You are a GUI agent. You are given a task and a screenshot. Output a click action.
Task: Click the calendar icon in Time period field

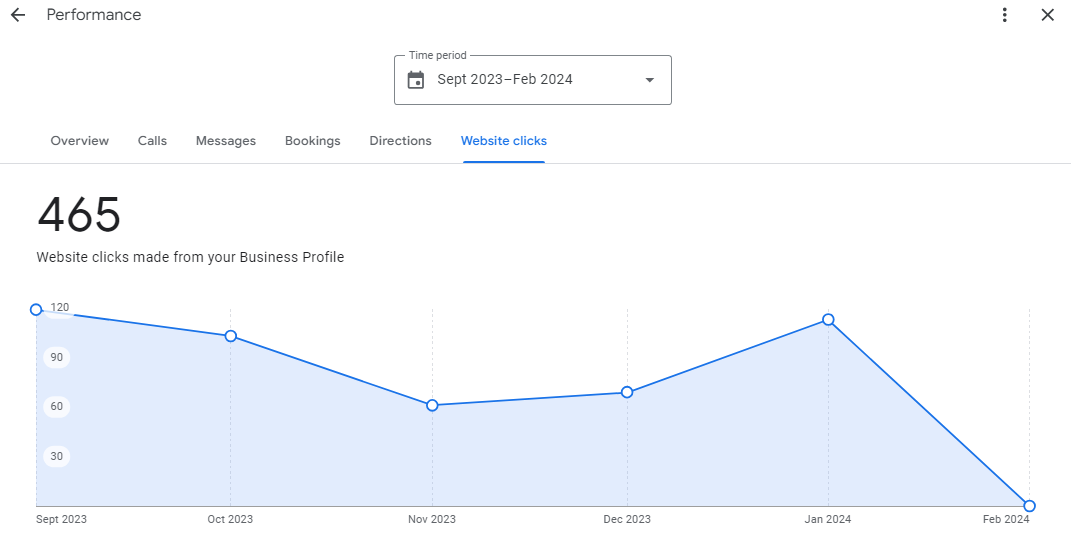coord(415,80)
